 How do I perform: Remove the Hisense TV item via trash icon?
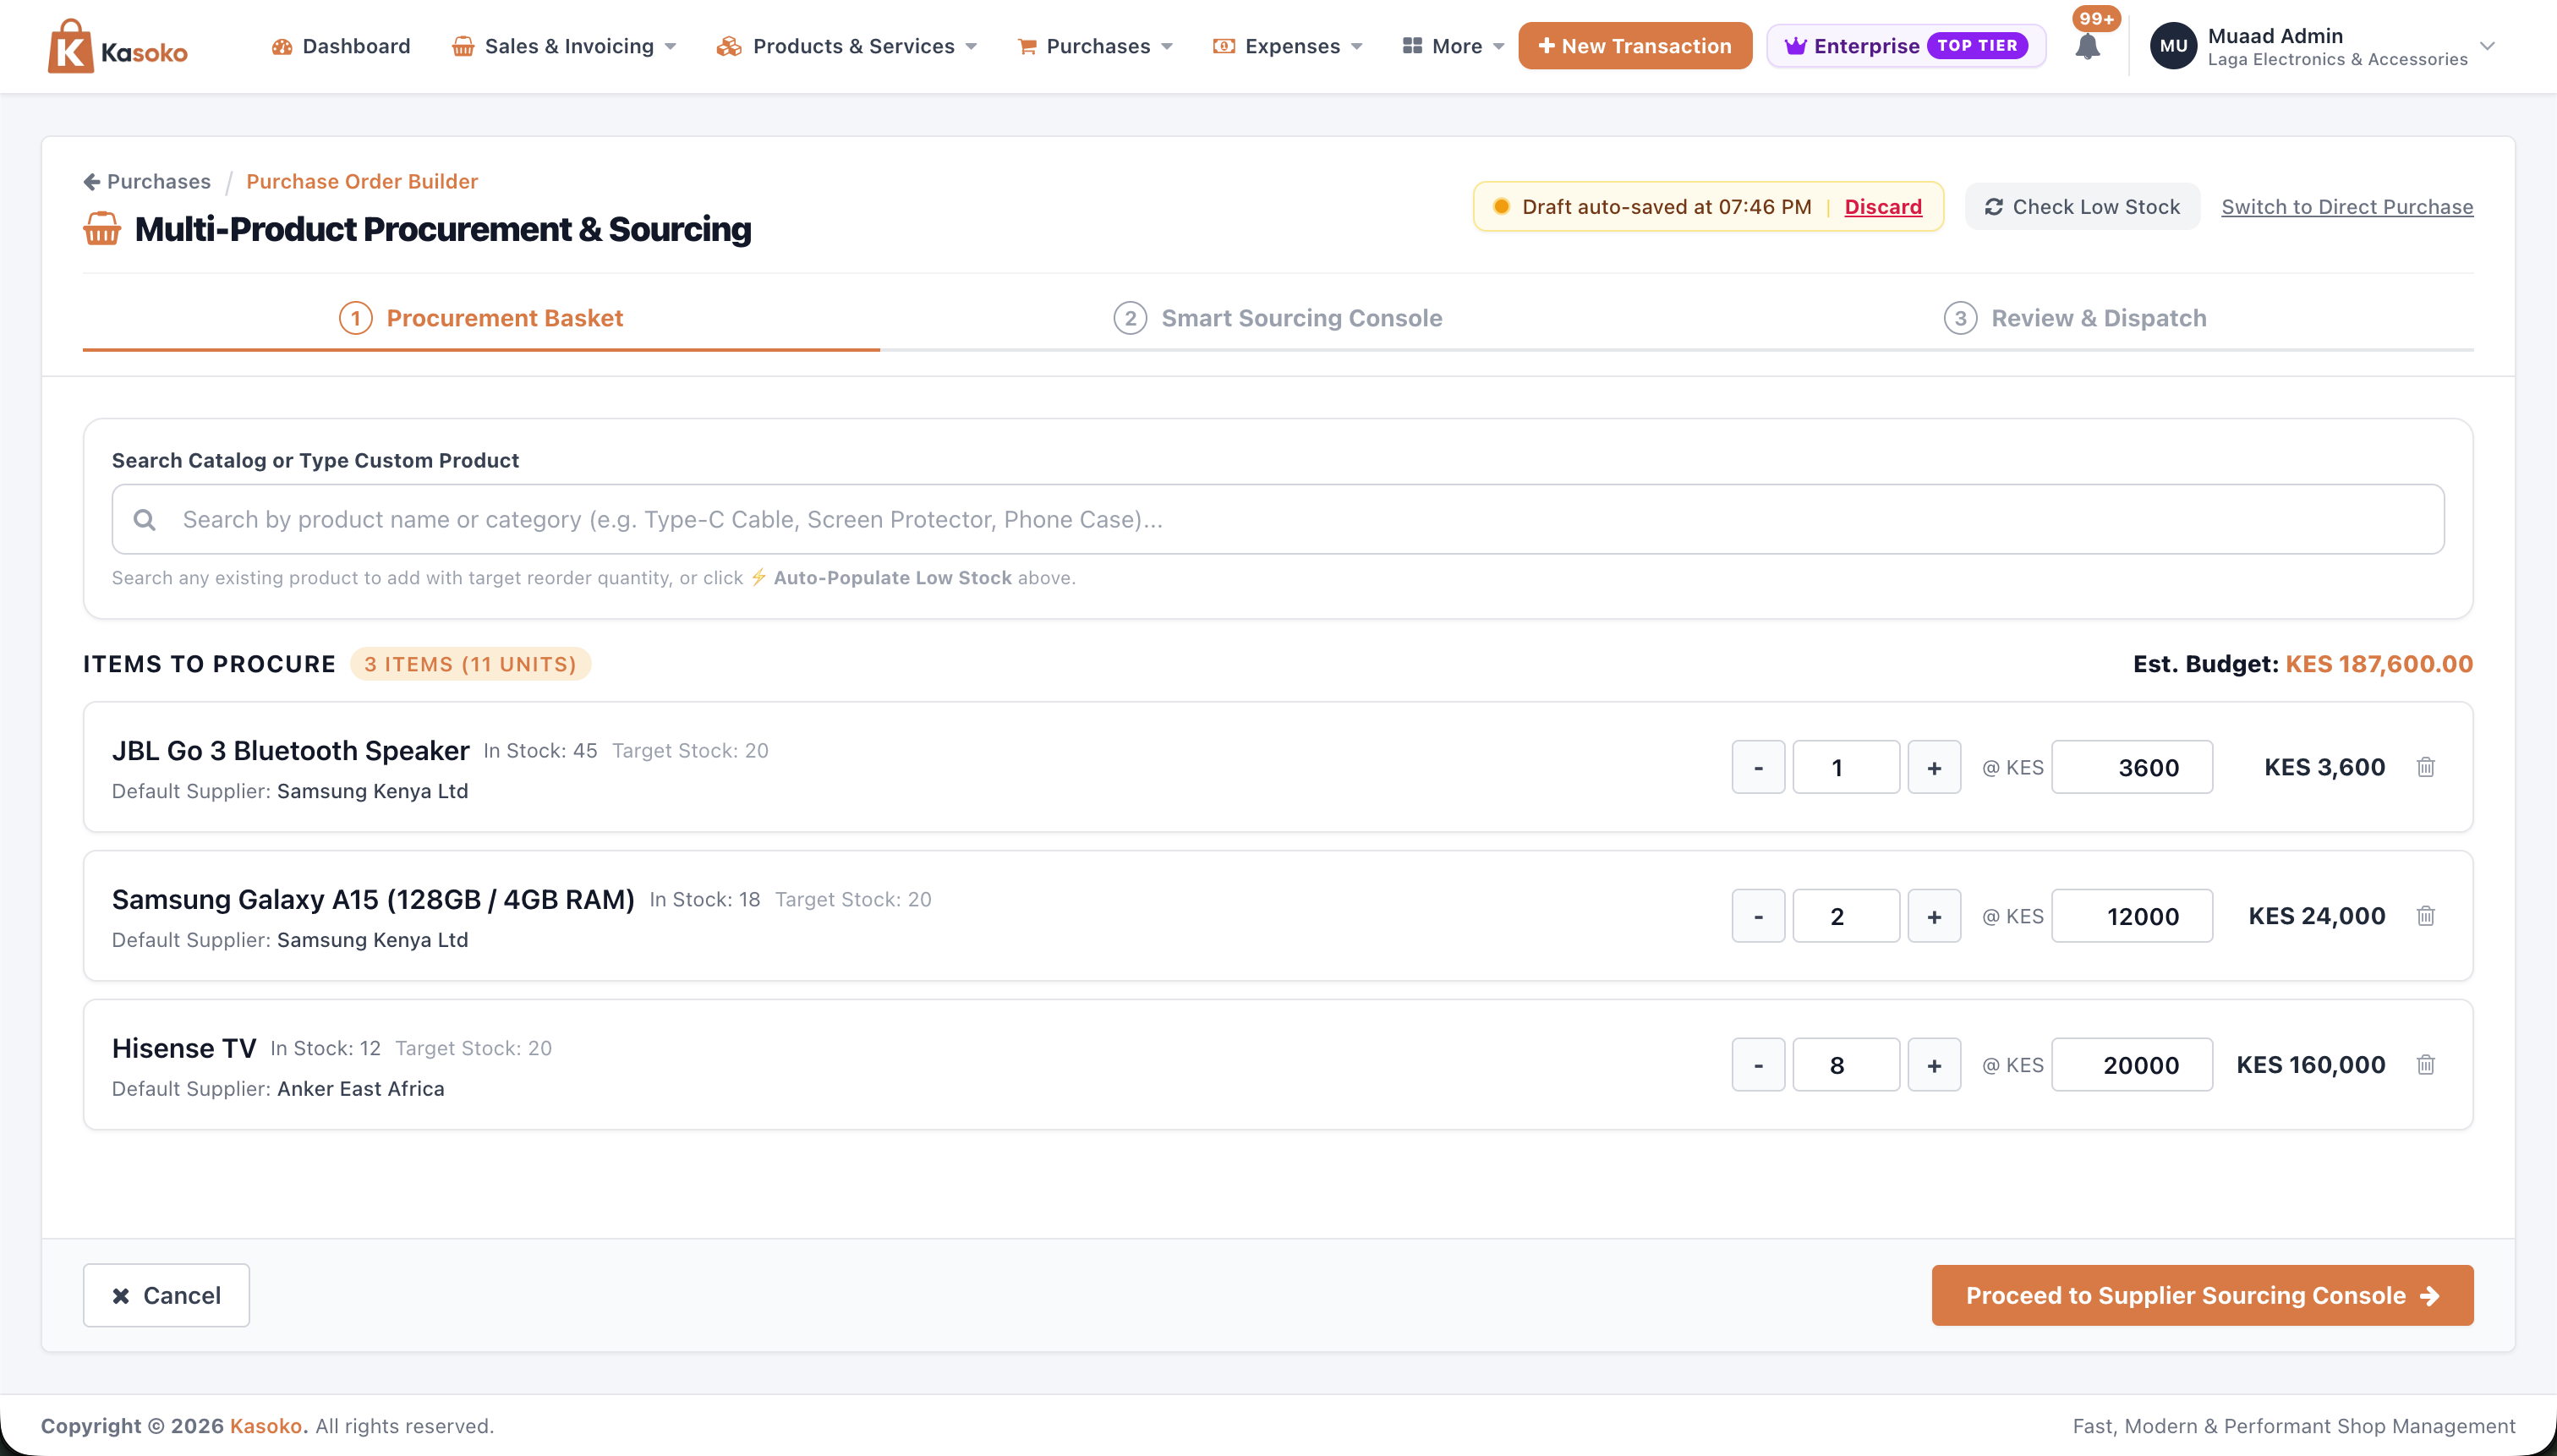point(2425,1065)
